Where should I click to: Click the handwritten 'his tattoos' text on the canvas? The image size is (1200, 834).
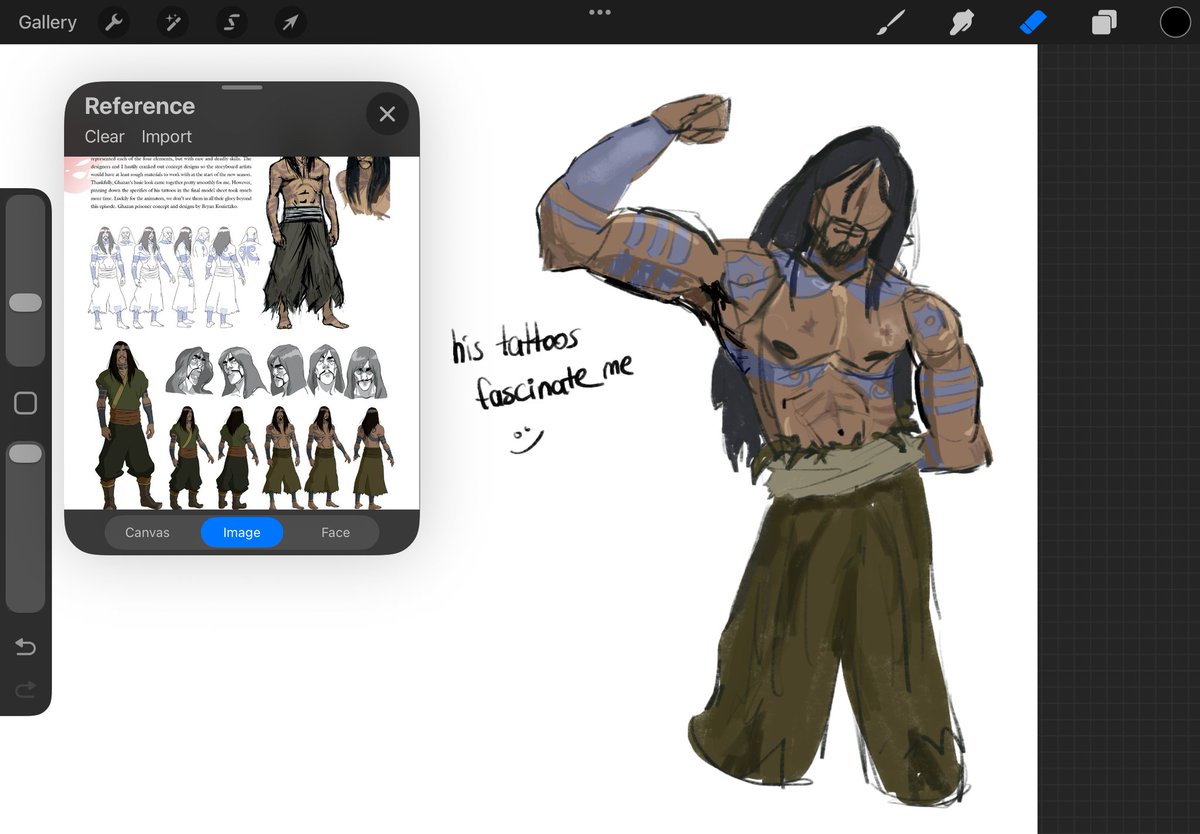pos(515,346)
